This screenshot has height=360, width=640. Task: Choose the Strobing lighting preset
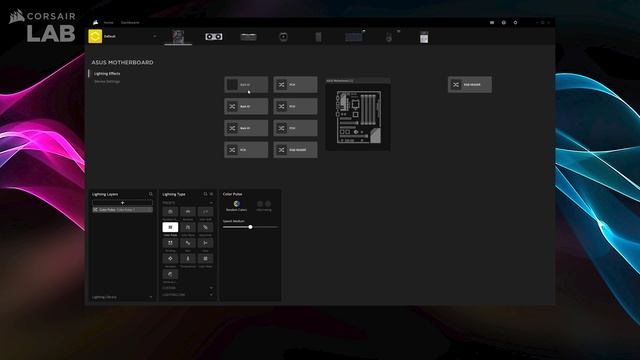[x=170, y=243]
